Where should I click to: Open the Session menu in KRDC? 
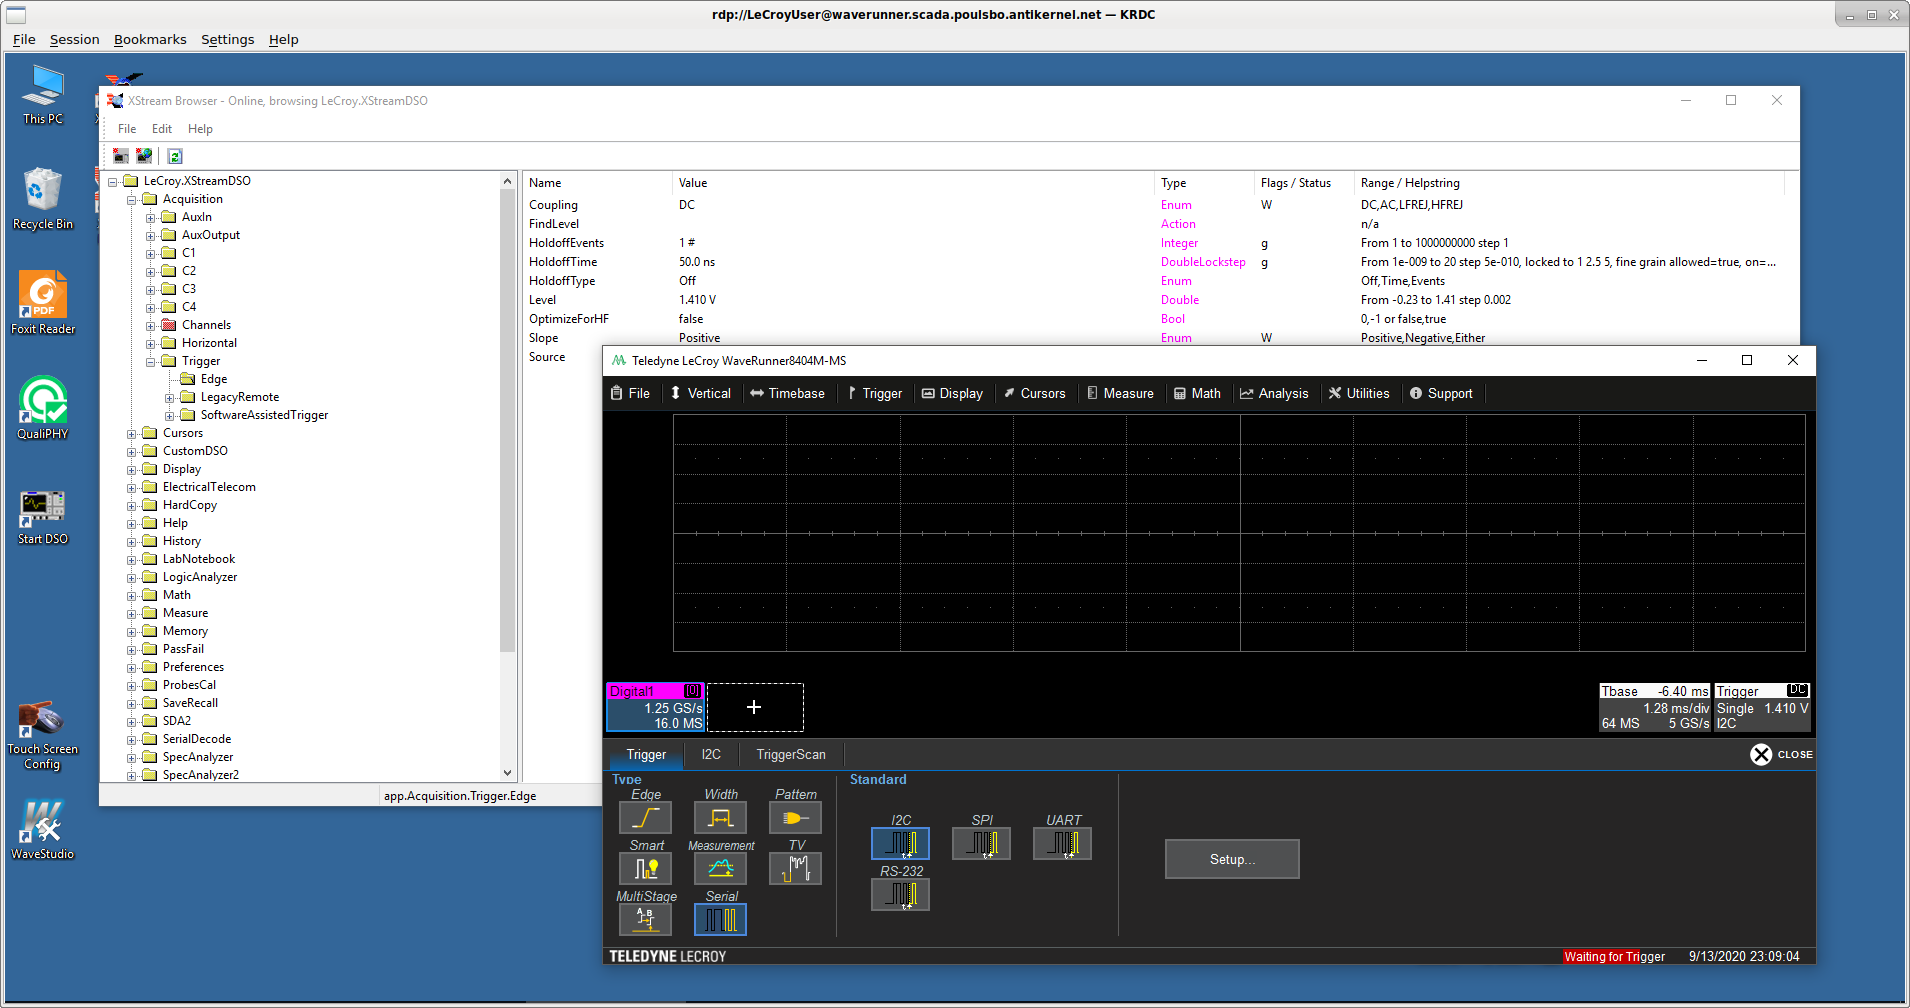click(75, 40)
